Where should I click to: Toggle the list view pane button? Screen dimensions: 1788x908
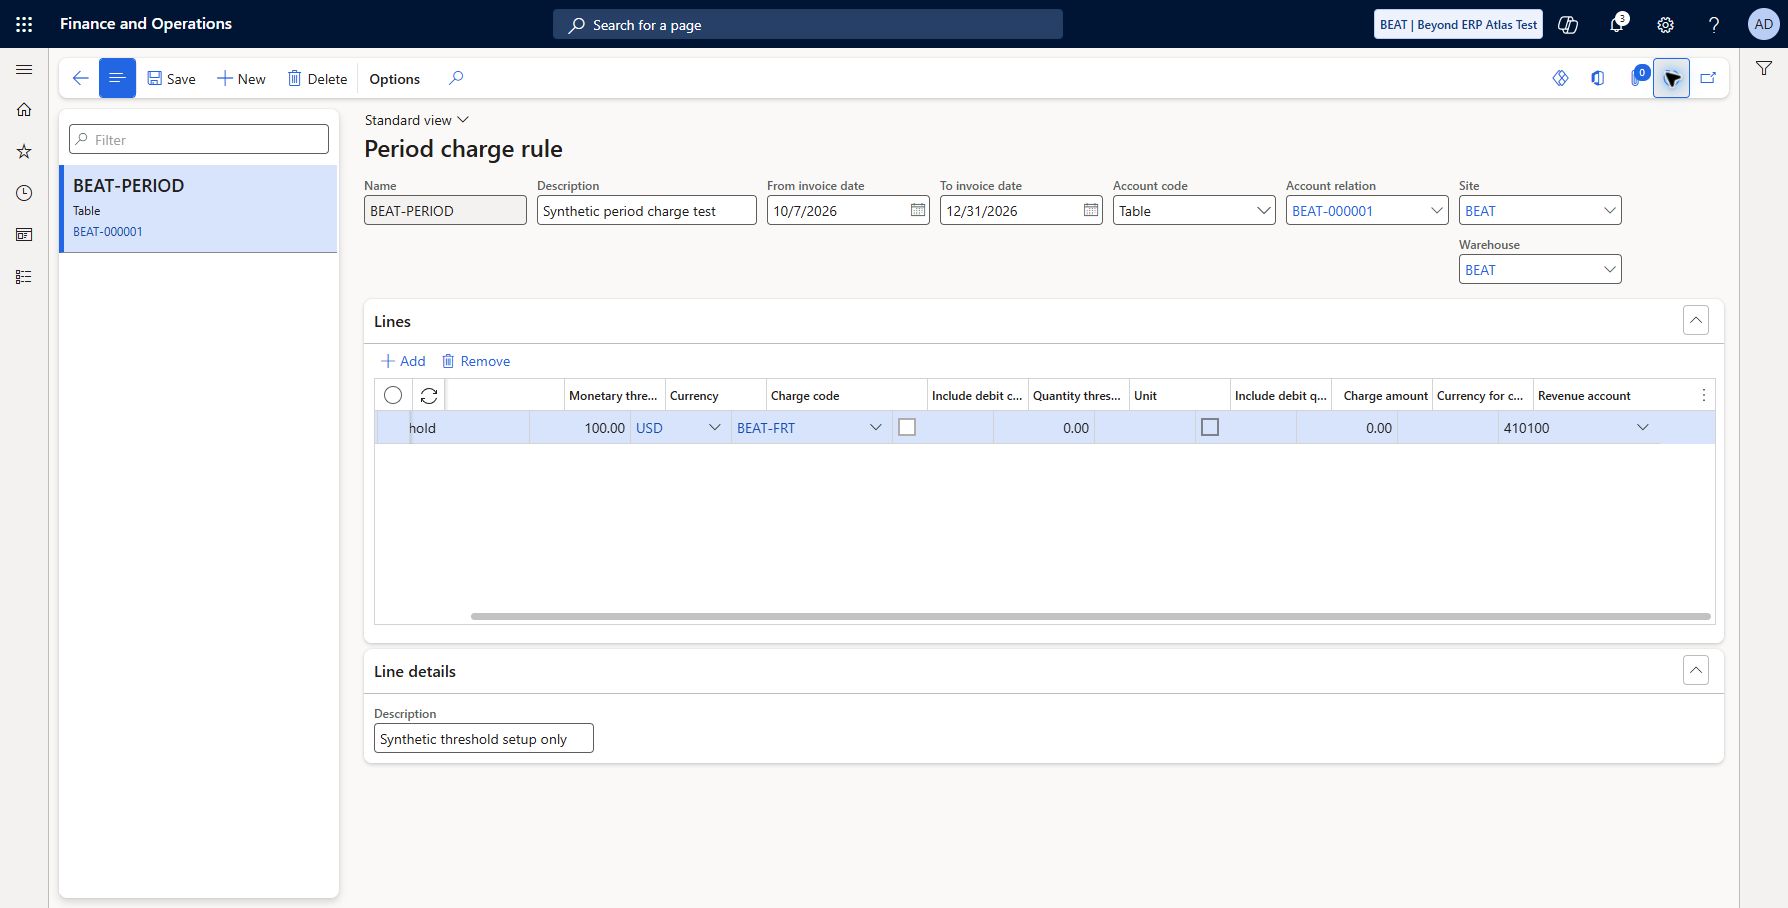coord(117,78)
